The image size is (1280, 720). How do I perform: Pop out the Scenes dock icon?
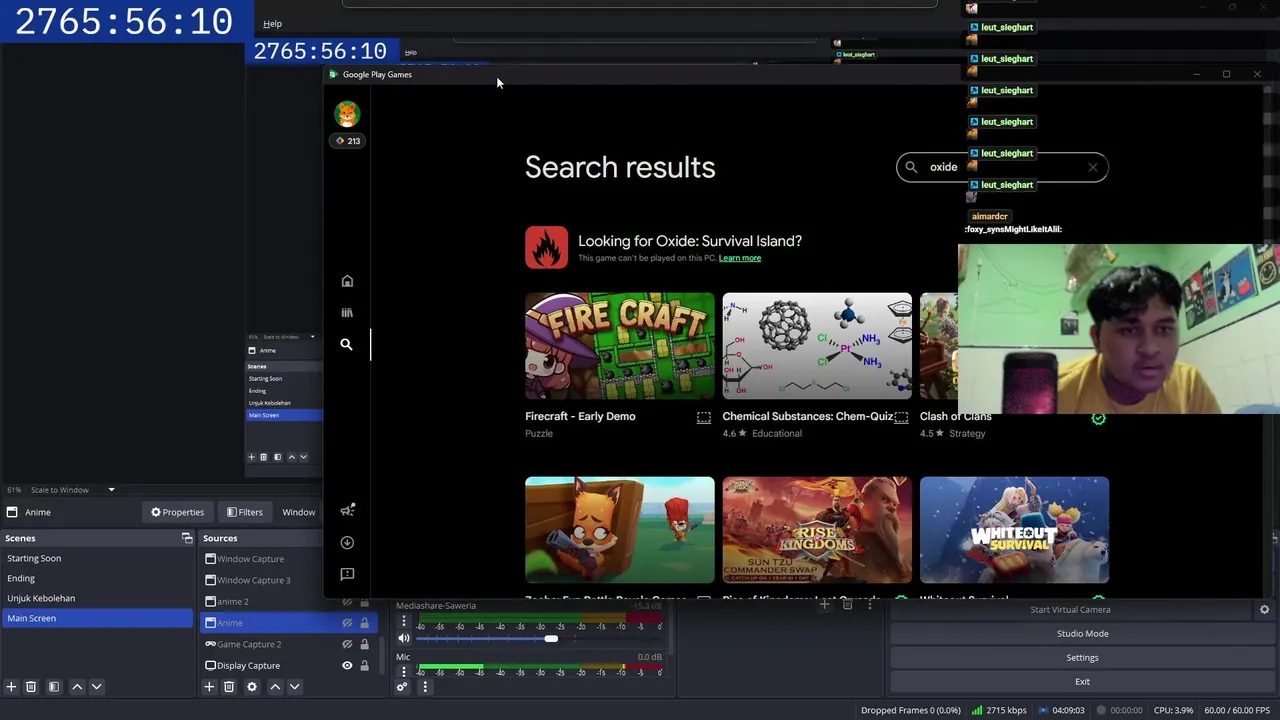[x=187, y=538]
